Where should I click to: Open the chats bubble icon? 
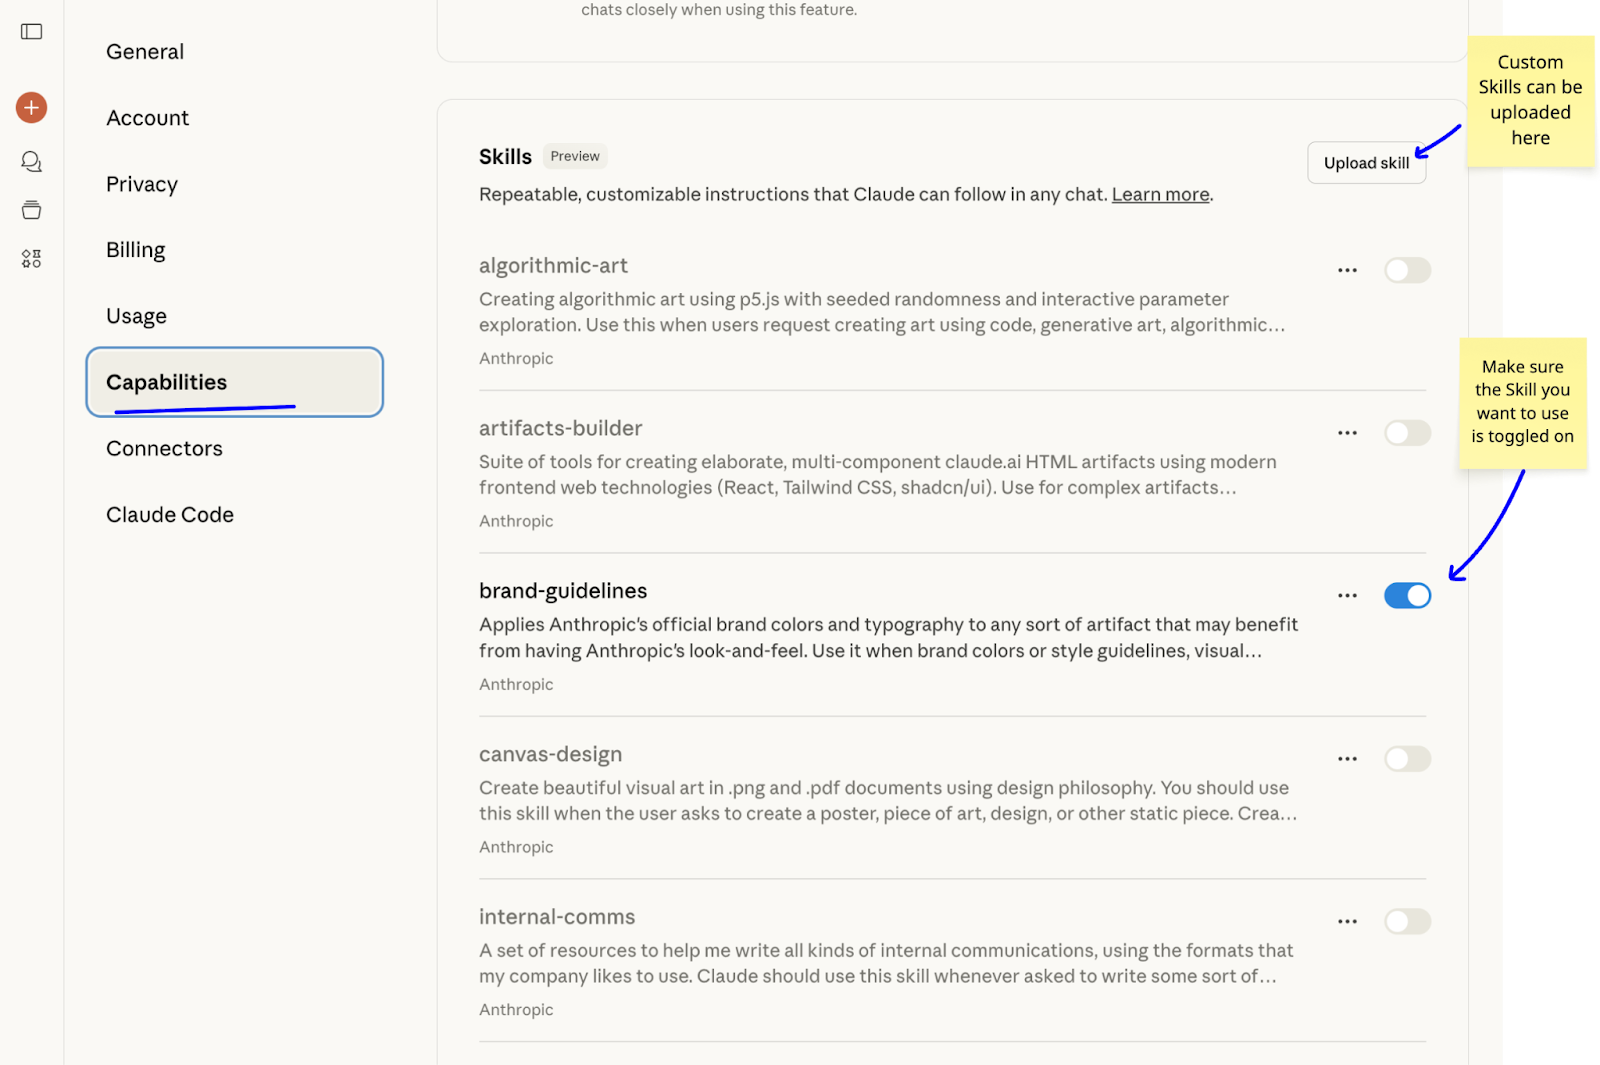[x=32, y=161]
